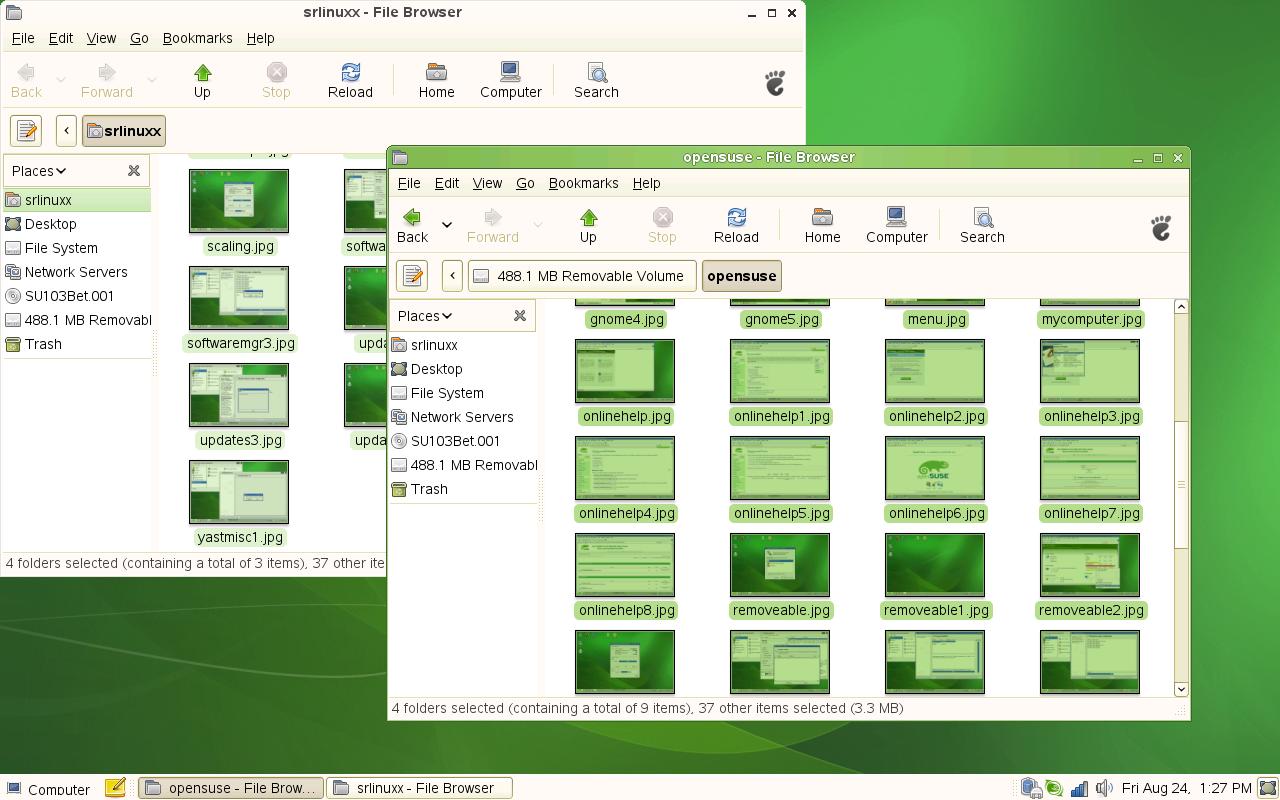
Task: Click scroll up arrow in opensuse window
Action: pyautogui.click(x=1181, y=306)
